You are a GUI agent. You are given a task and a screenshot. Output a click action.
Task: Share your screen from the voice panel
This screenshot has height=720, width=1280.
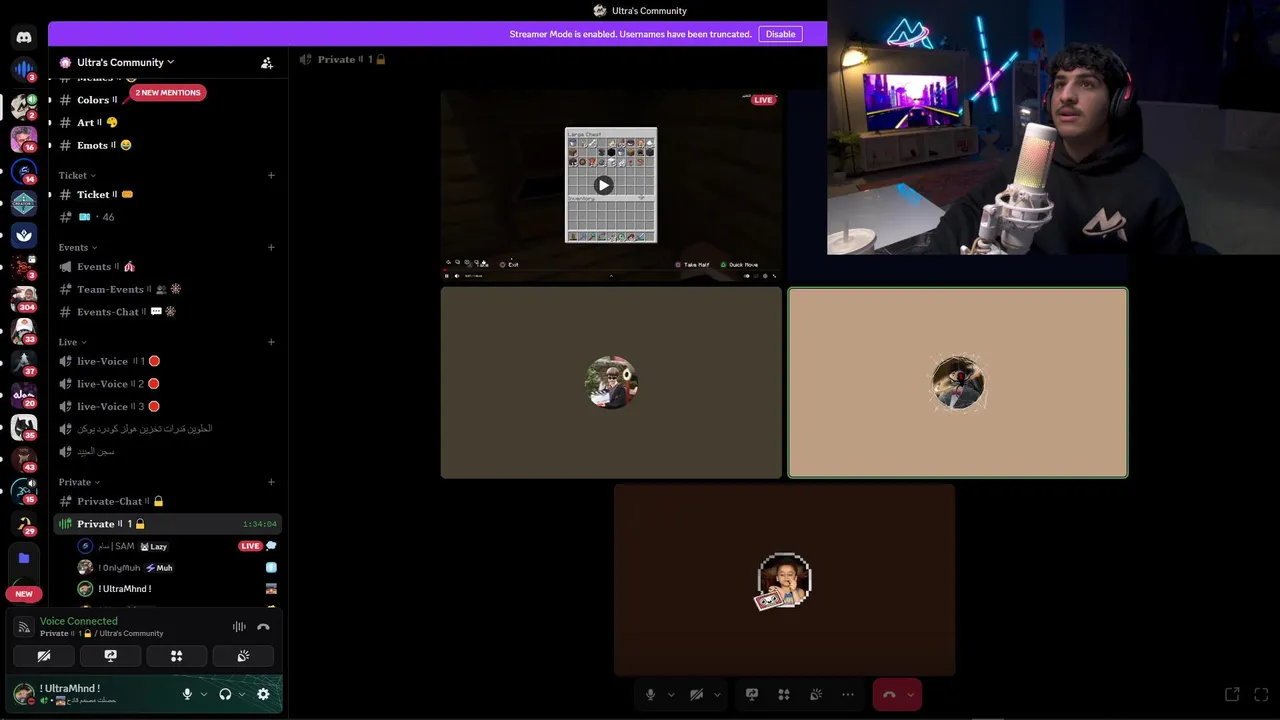[110, 656]
